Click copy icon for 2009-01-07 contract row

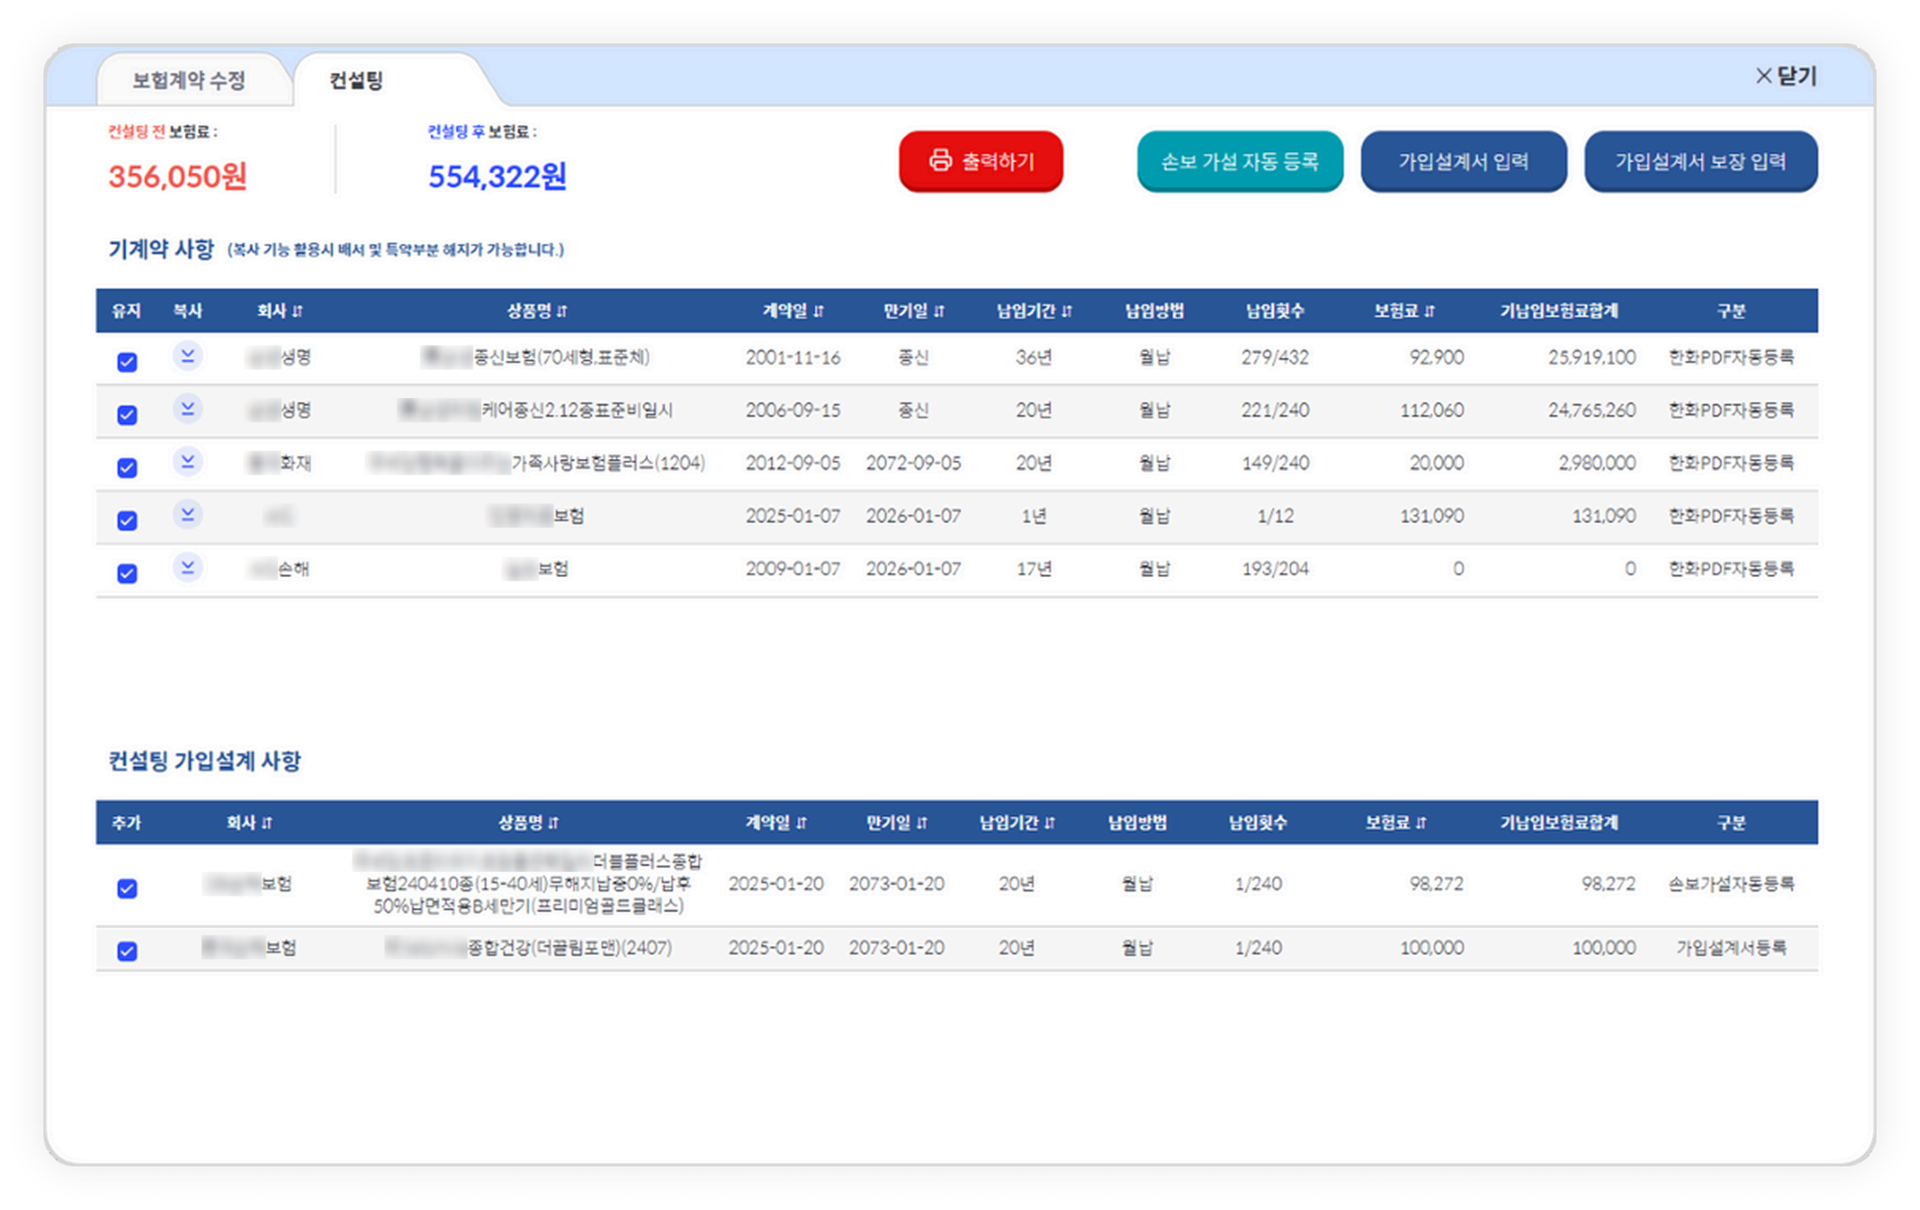[187, 568]
